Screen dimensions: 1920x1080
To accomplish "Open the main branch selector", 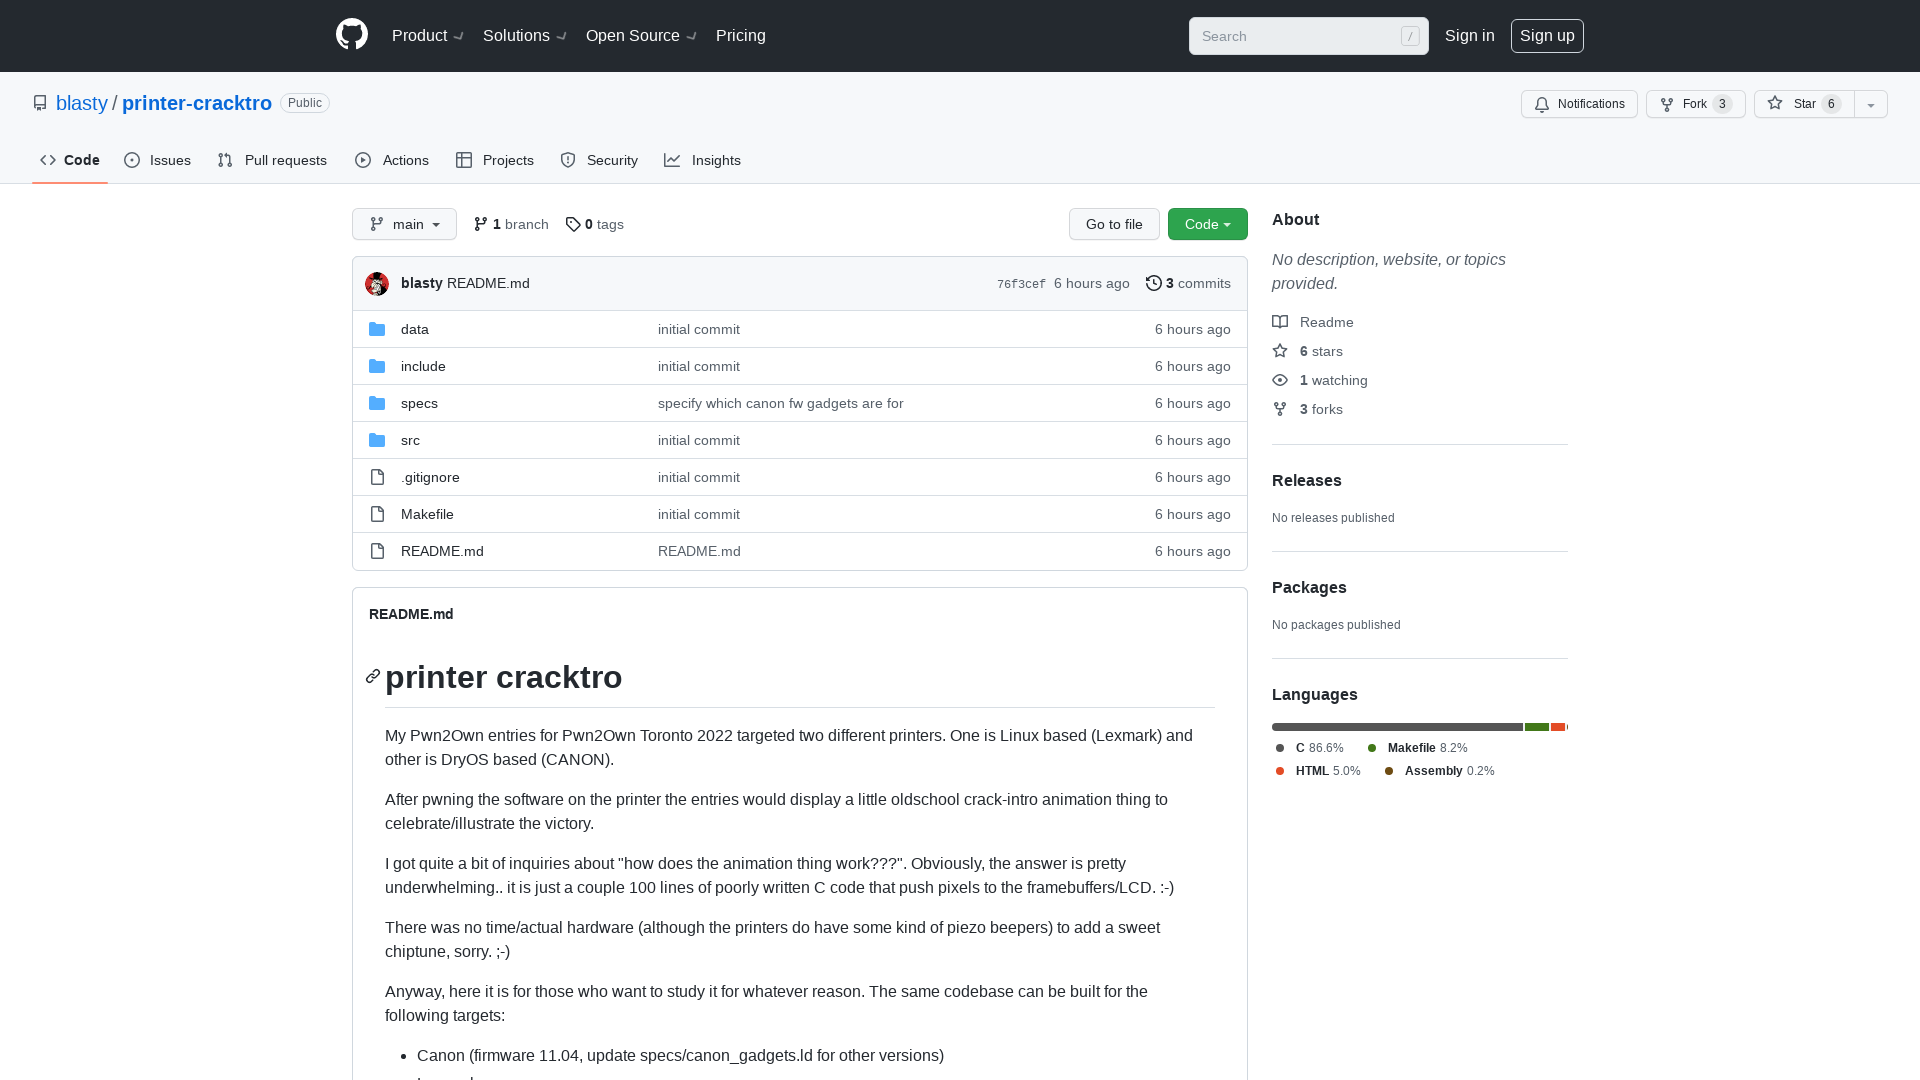I will coord(404,224).
